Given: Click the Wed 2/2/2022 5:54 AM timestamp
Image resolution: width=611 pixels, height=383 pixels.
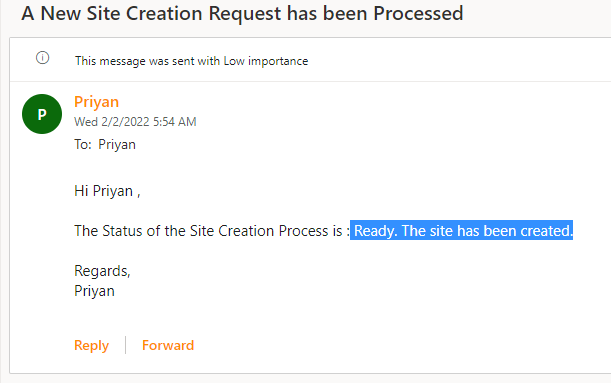Looking at the screenshot, I should coord(135,122).
